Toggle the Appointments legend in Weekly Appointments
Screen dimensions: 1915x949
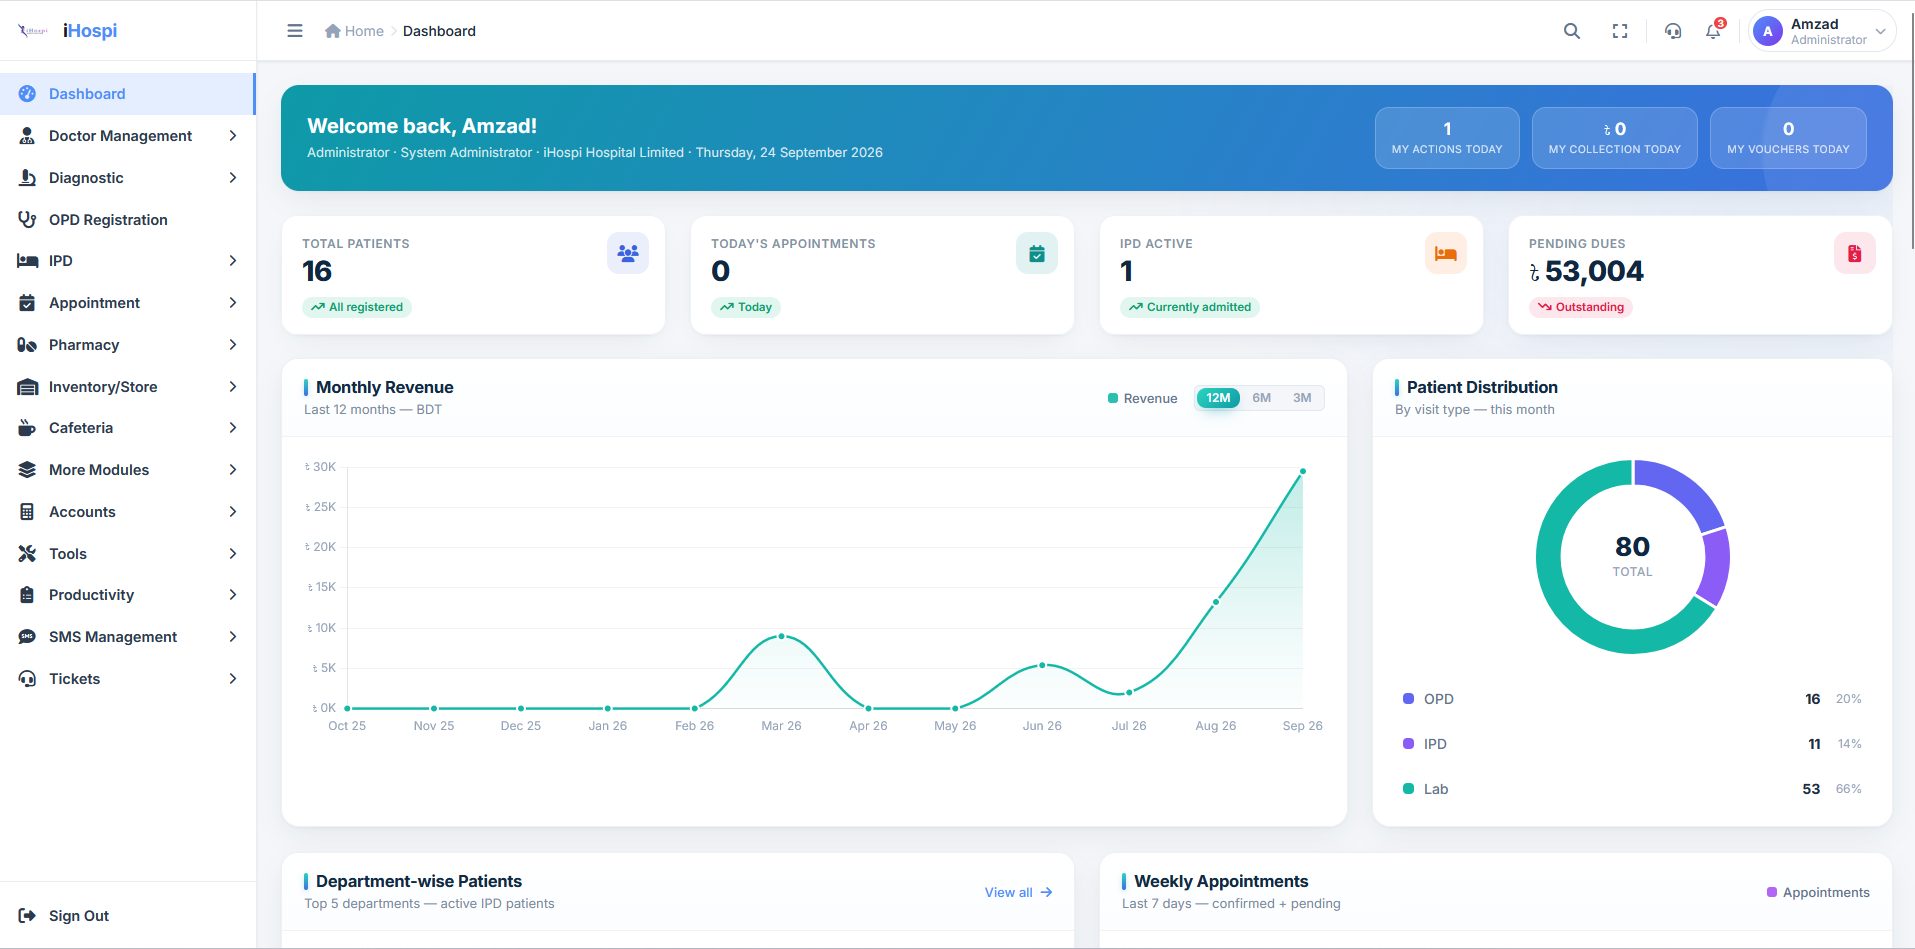point(1818,892)
